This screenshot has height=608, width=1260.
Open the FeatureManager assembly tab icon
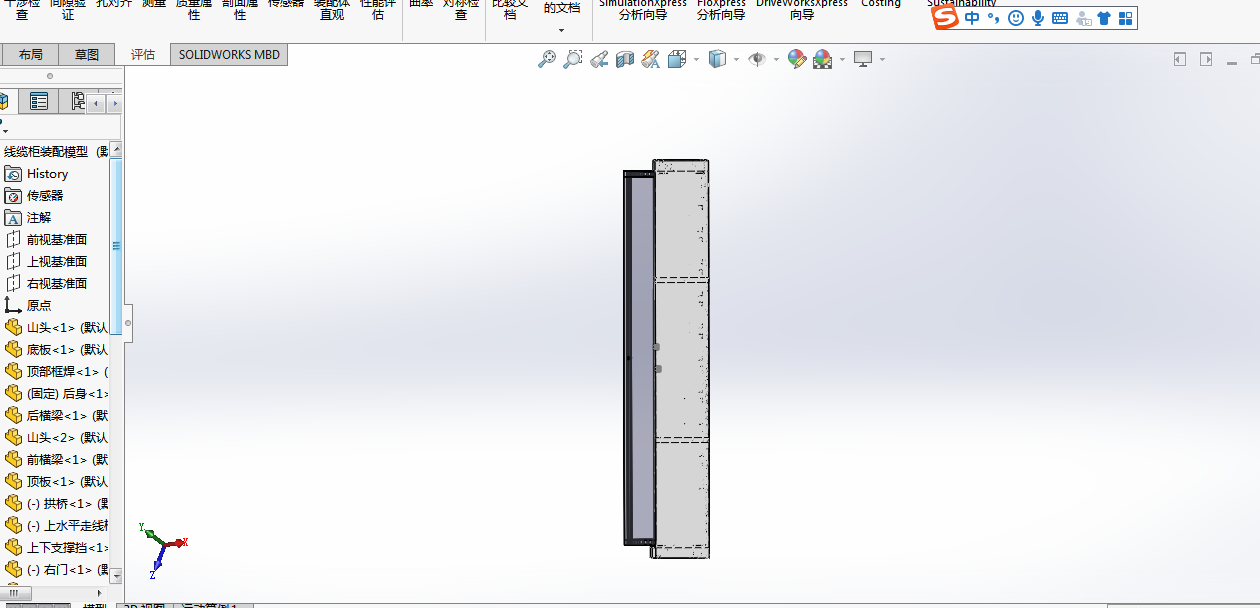5,101
